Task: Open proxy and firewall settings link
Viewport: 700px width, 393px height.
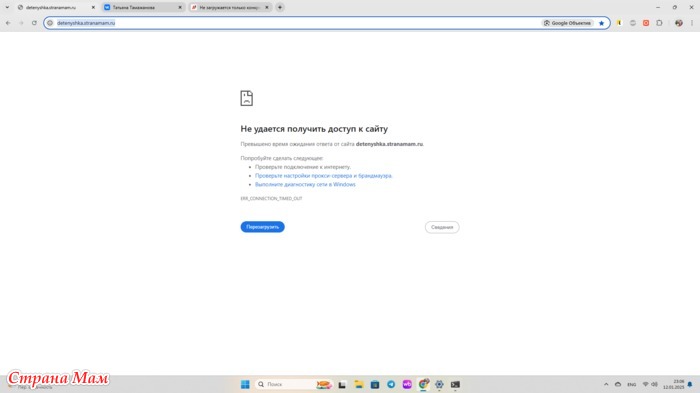Action: tap(323, 176)
